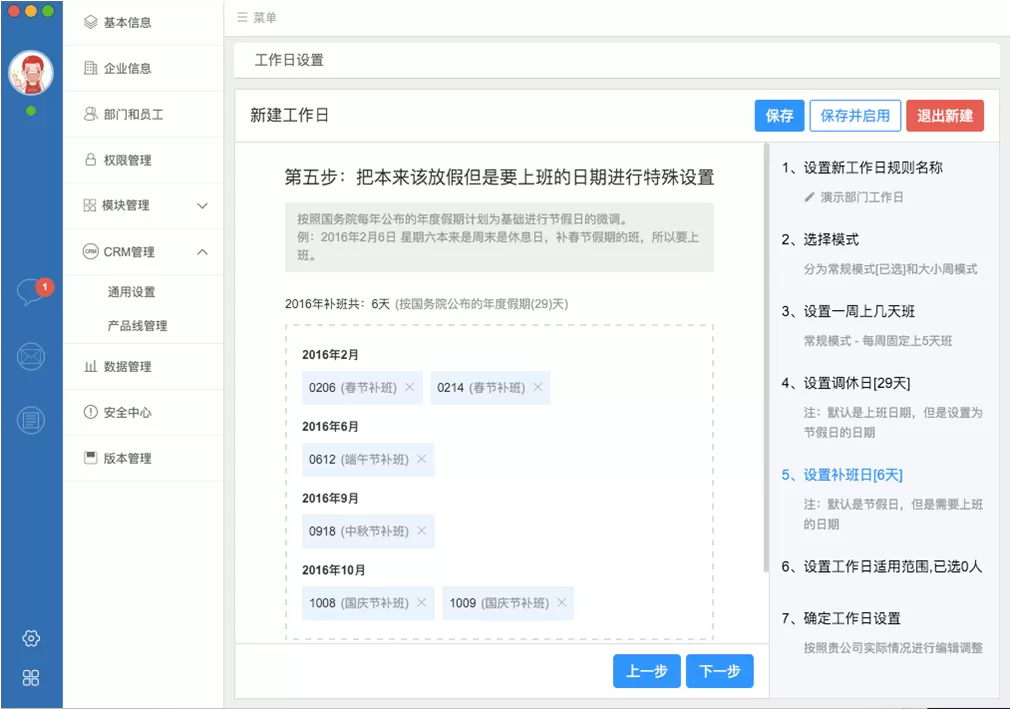
Task: Click the hamburger 菜单 icon
Action: point(242,17)
